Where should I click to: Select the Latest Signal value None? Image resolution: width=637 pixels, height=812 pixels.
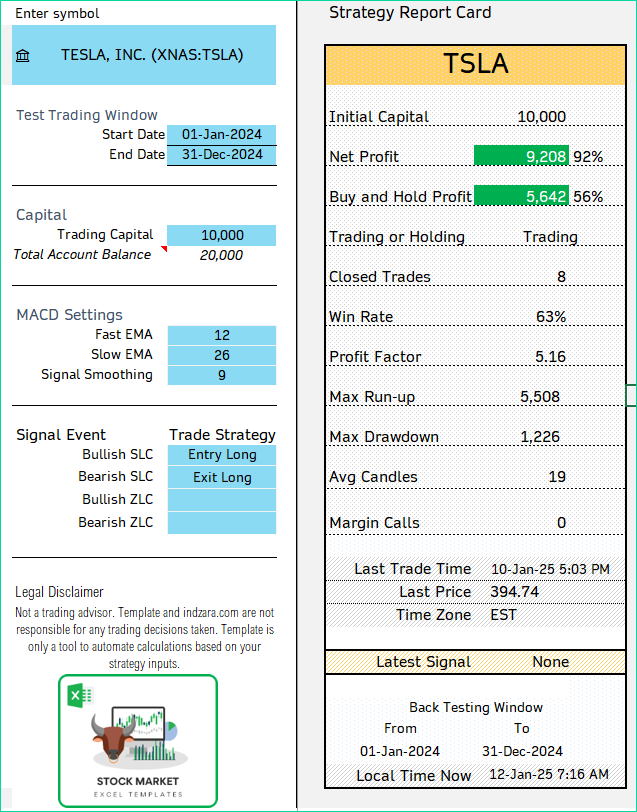point(551,662)
